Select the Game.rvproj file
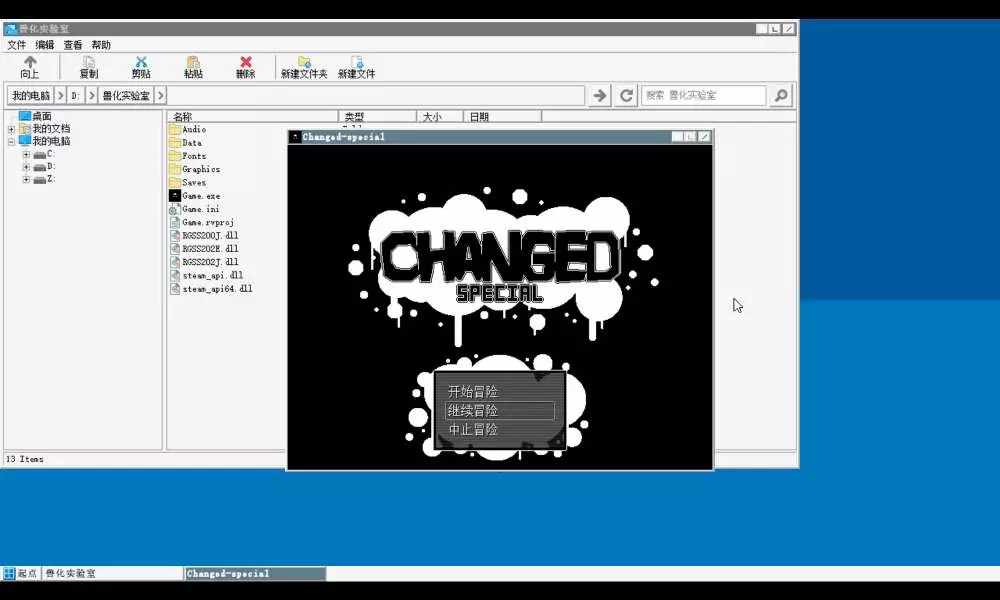This screenshot has height=600, width=1000. [x=202, y=223]
